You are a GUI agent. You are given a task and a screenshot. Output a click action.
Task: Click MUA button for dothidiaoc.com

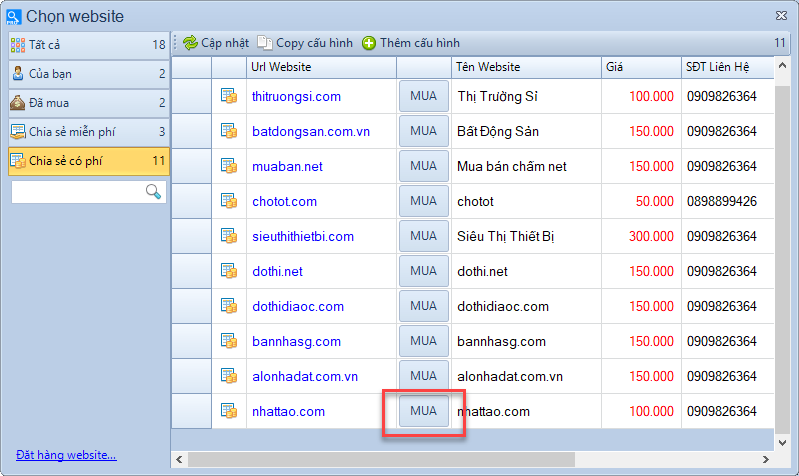(x=423, y=306)
